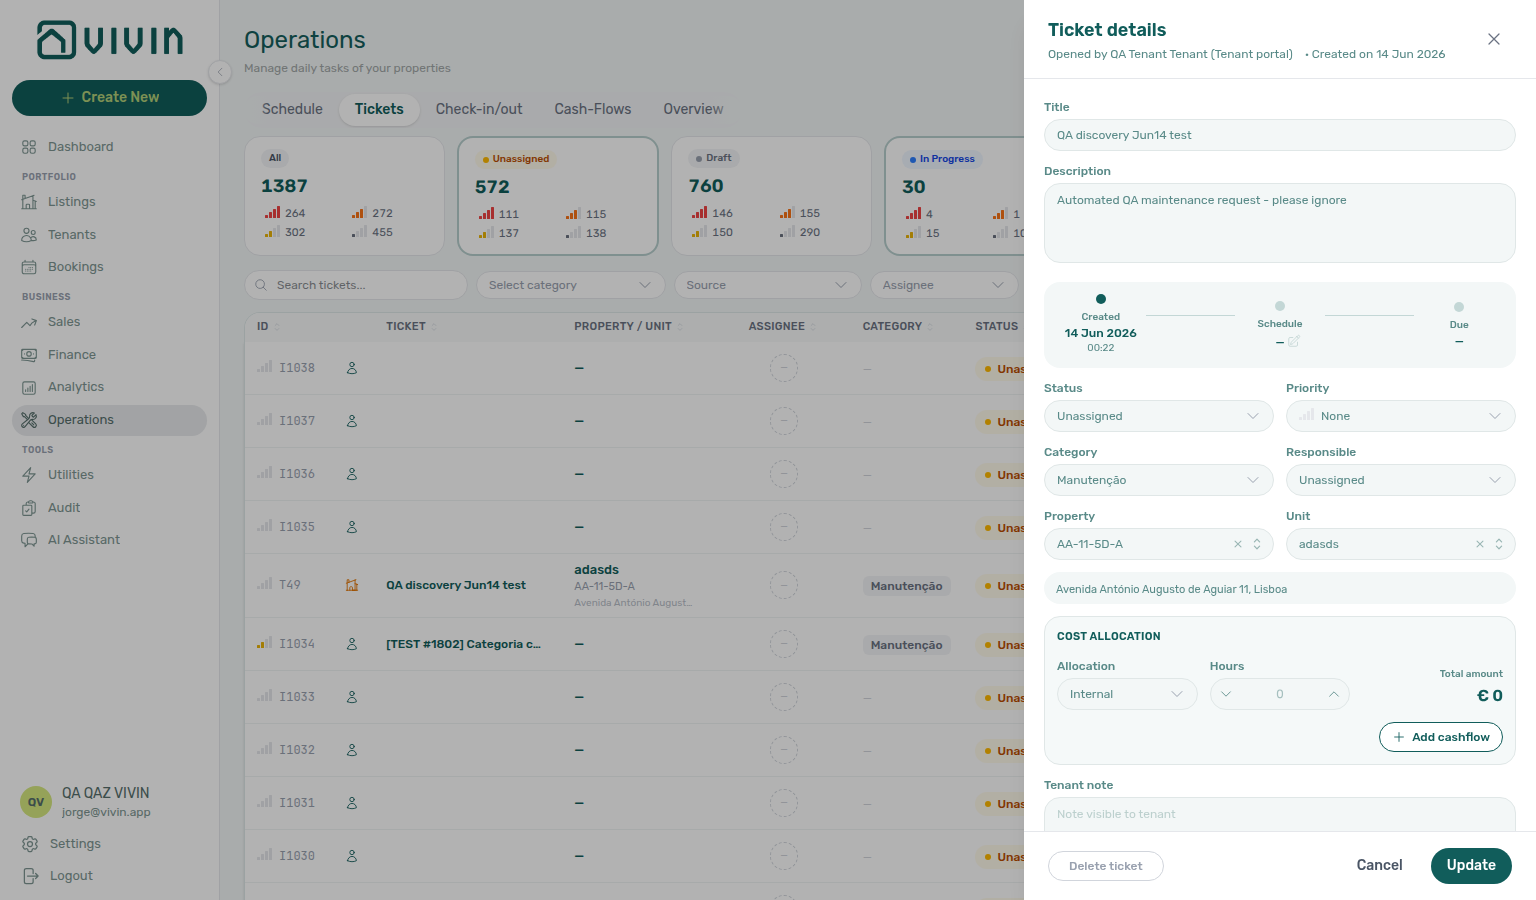Open the Allocation dropdown showing Internal
Screen dimensions: 1536x900
tap(1127, 694)
